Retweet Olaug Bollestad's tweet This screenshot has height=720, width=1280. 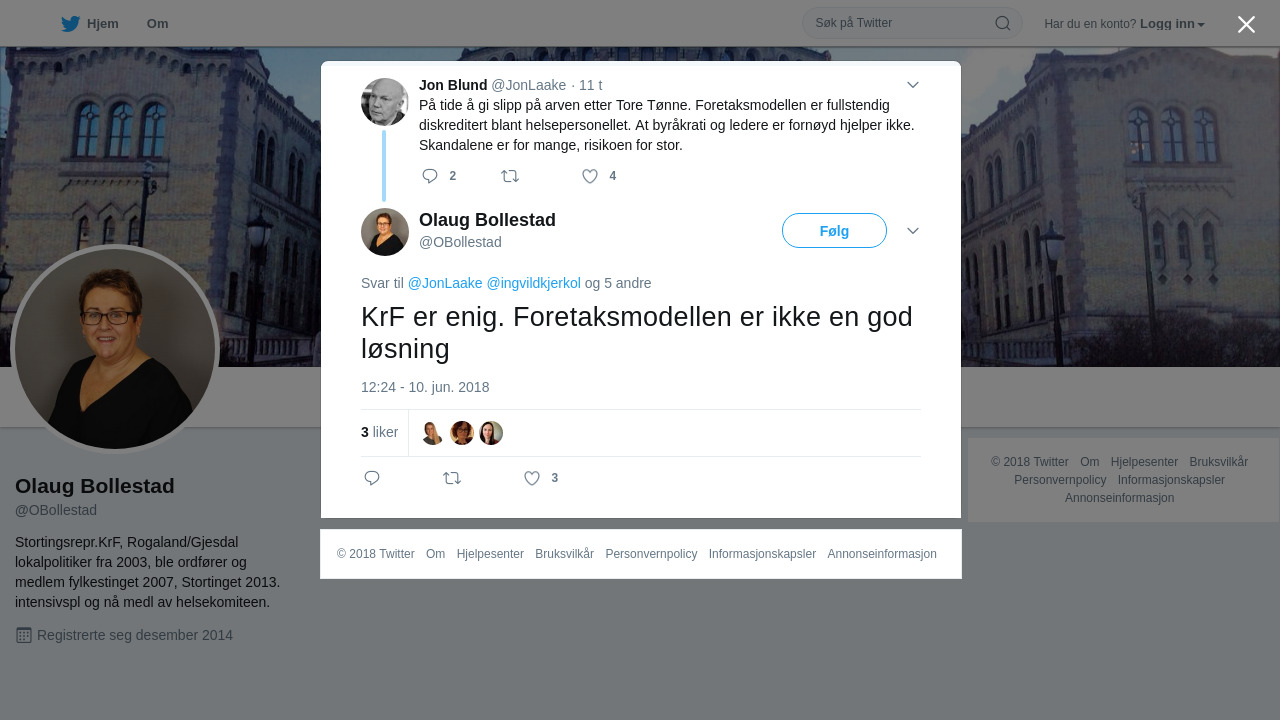coord(452,478)
